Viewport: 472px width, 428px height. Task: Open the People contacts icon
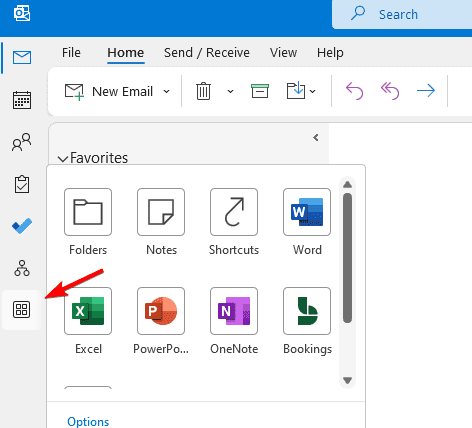click(22, 142)
